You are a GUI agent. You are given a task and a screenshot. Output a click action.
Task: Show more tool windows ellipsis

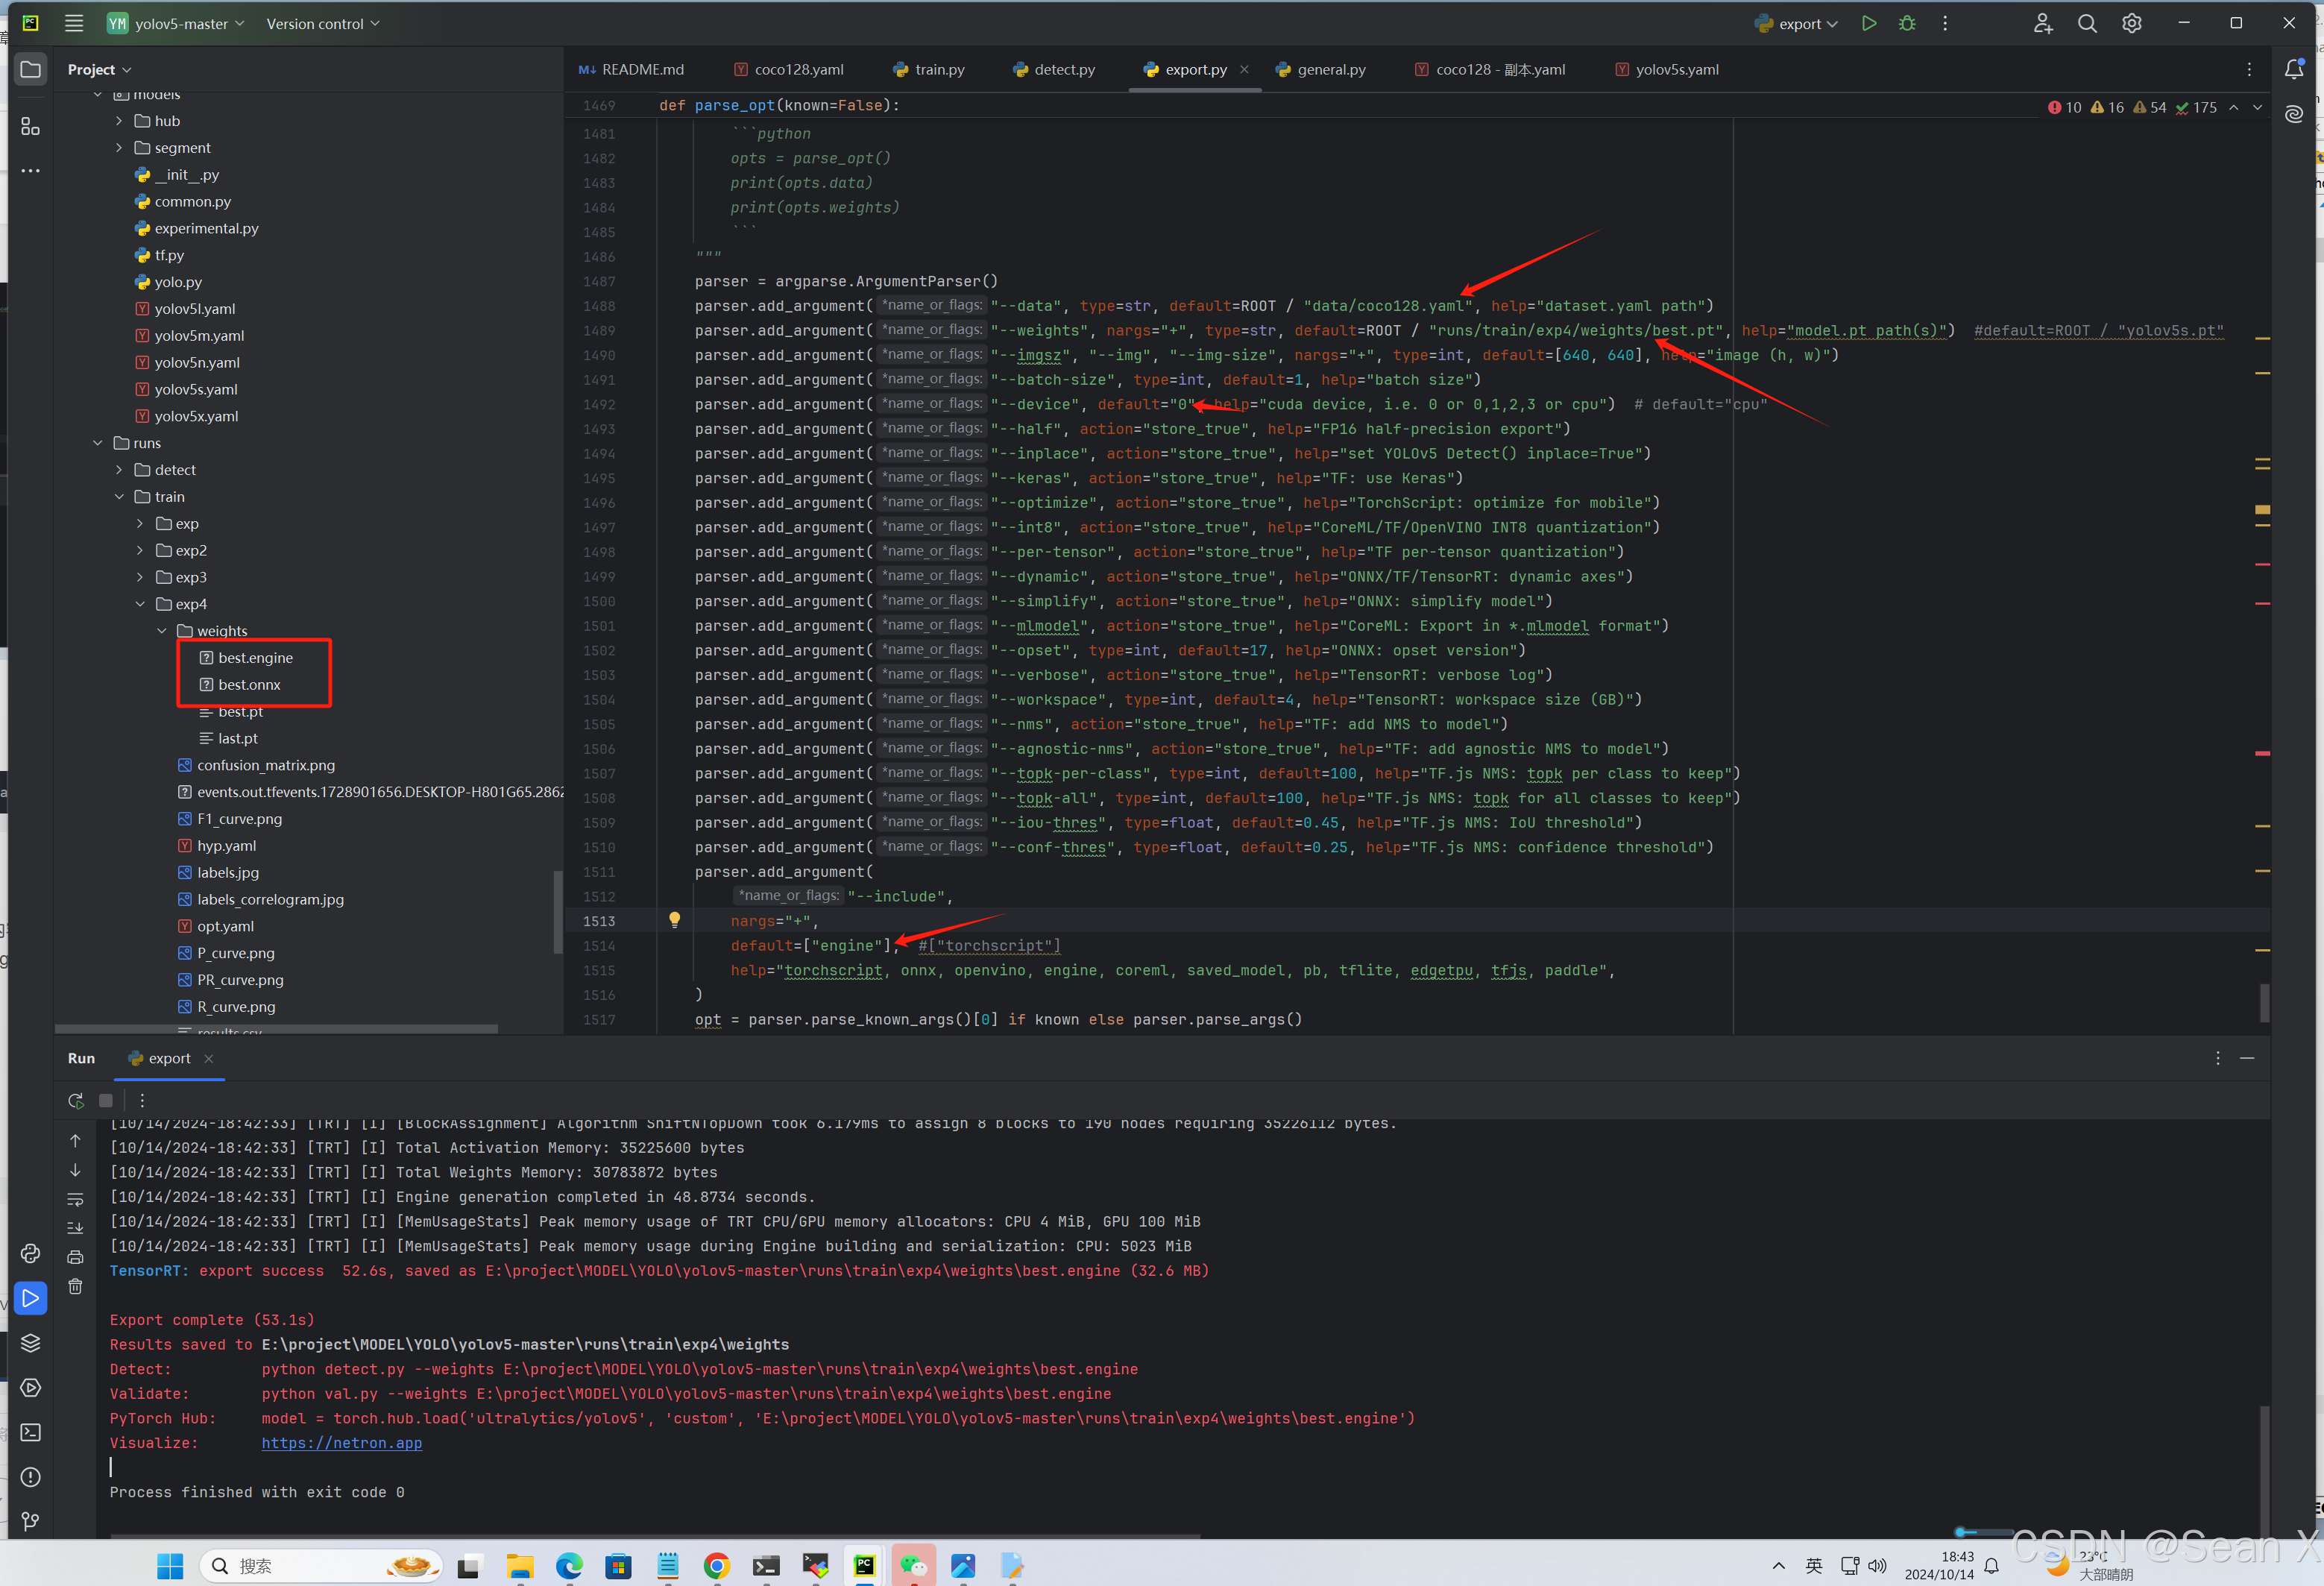point(31,171)
